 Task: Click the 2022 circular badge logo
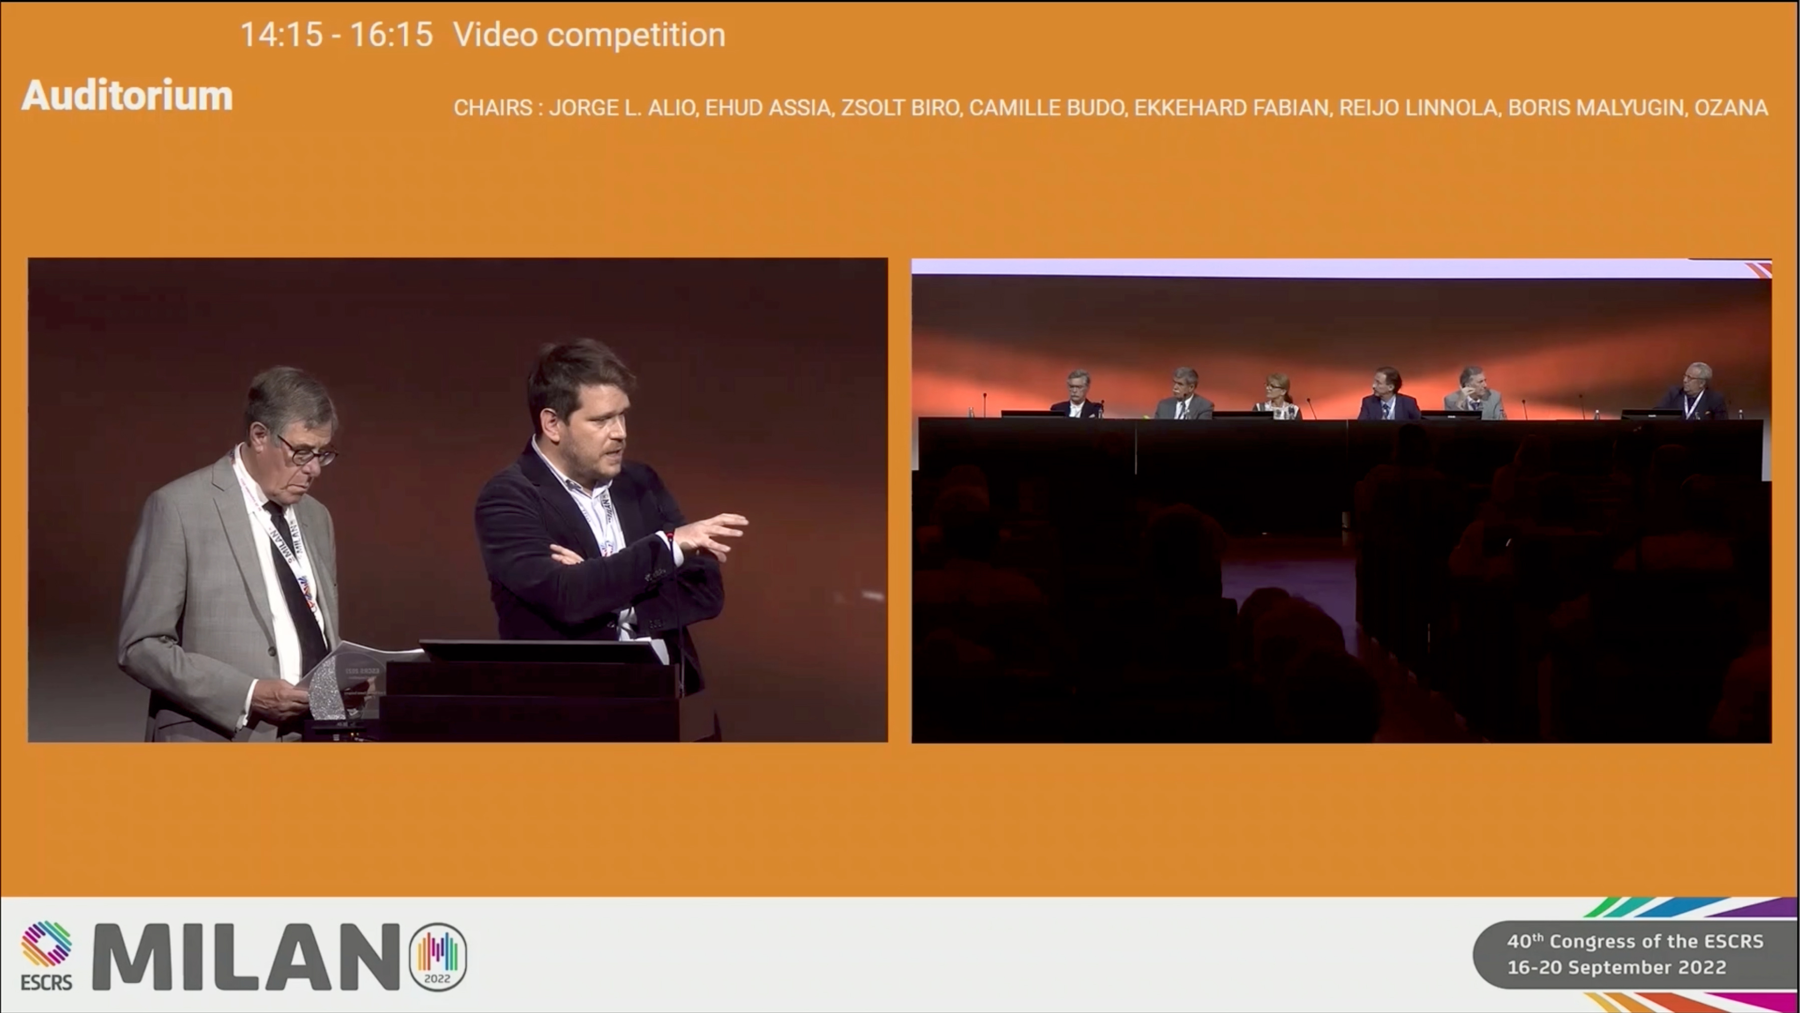click(438, 957)
